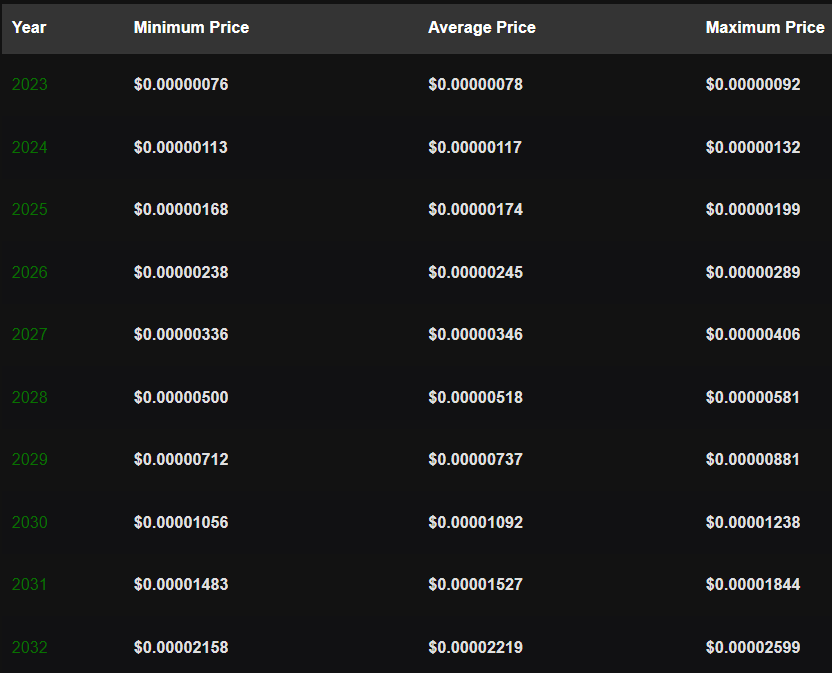Screen dimensions: 832x673
Task: Open the 2026 year link
Action: coord(30,272)
